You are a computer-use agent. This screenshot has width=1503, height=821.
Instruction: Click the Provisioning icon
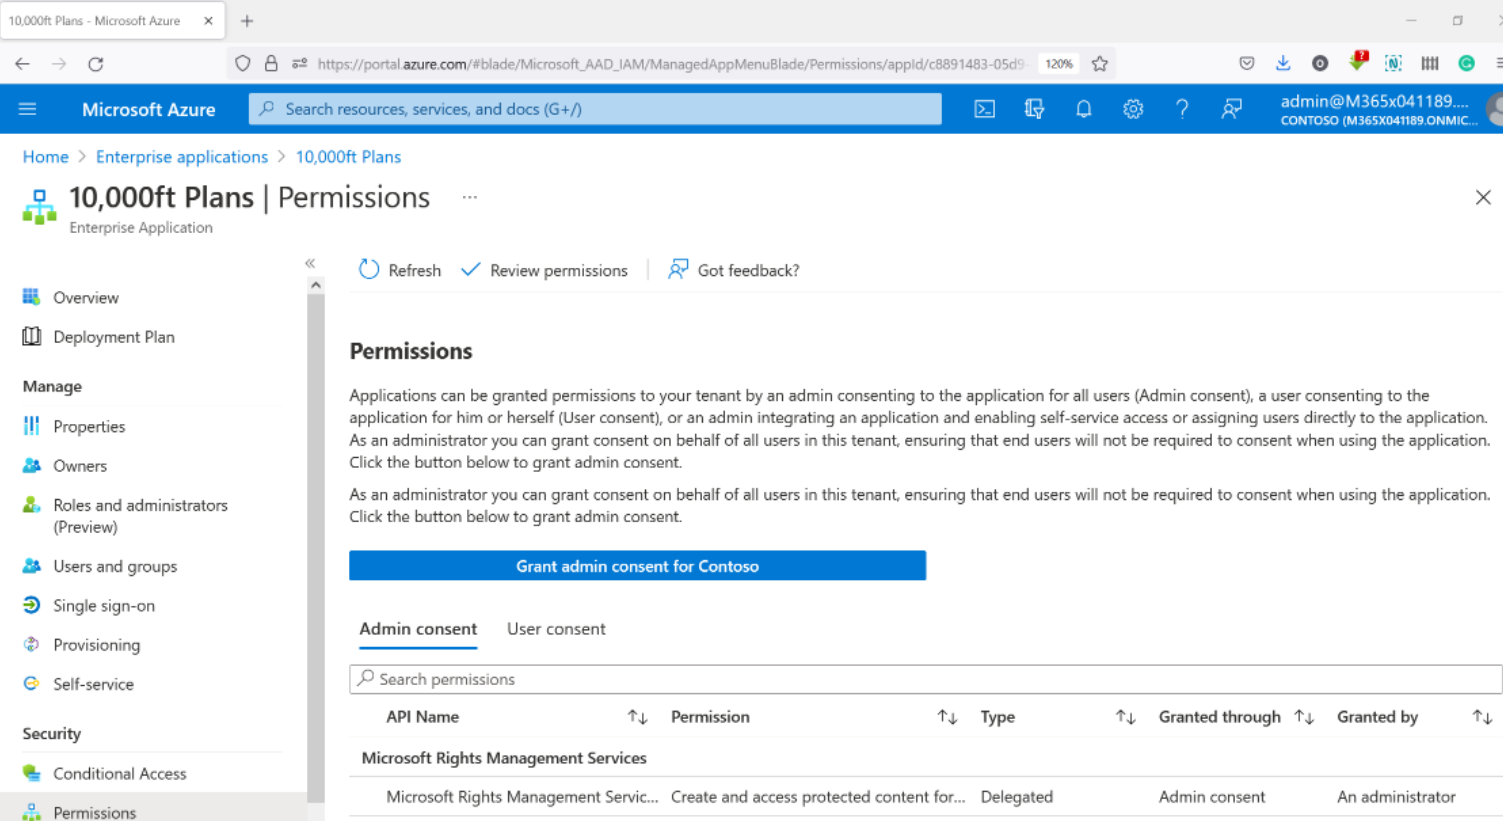coord(32,644)
